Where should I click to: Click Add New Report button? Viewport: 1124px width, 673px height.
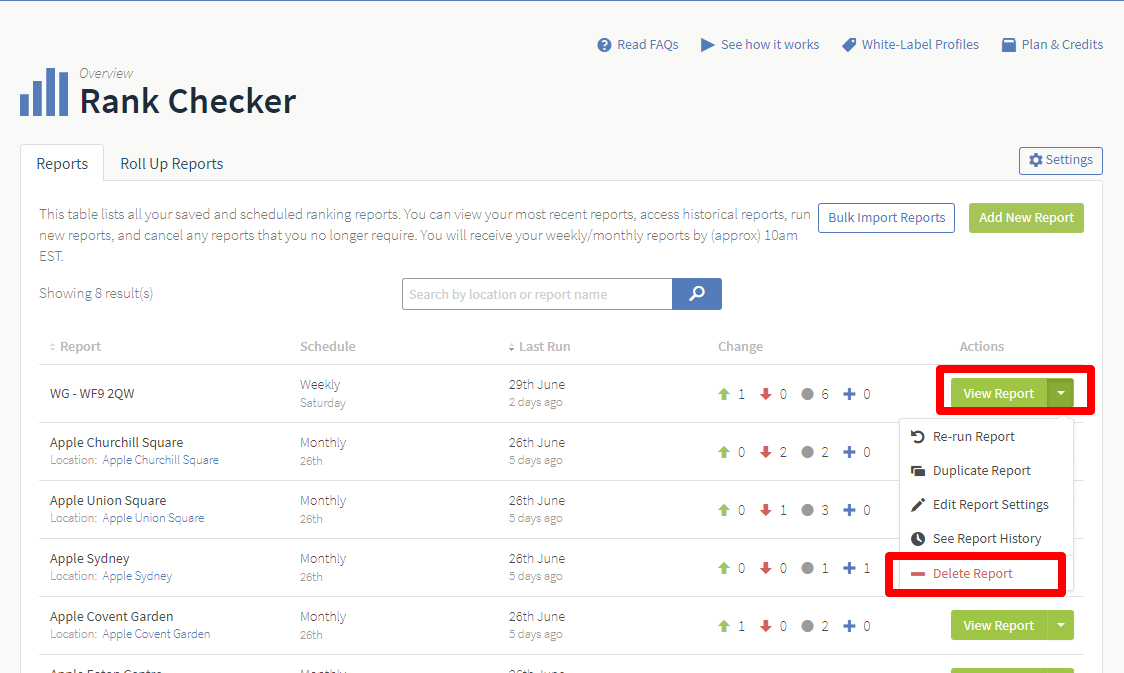pos(1026,218)
